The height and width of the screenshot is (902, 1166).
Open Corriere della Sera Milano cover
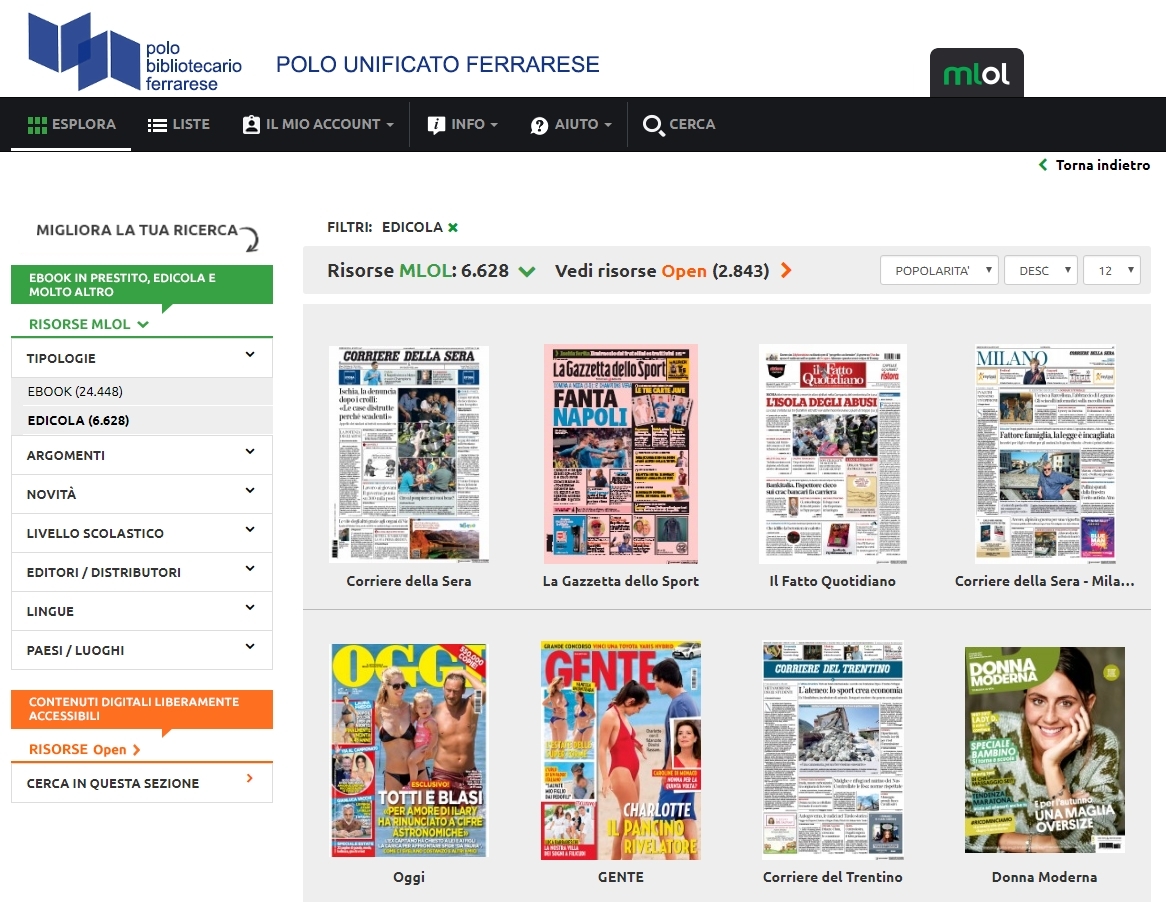coord(1045,454)
